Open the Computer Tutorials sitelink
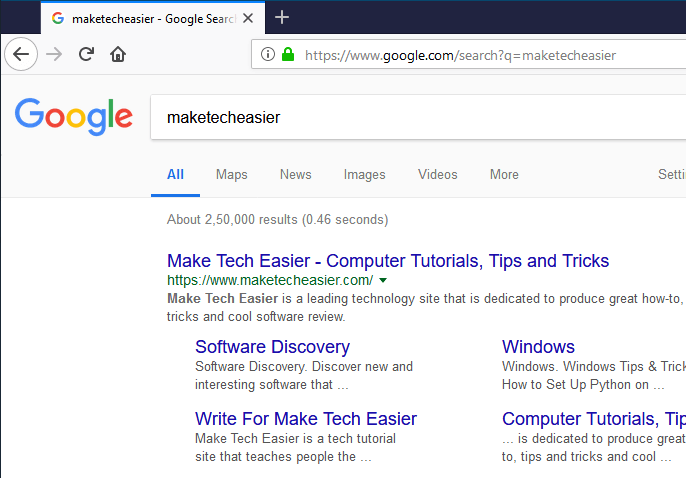This screenshot has width=686, height=478. point(594,419)
